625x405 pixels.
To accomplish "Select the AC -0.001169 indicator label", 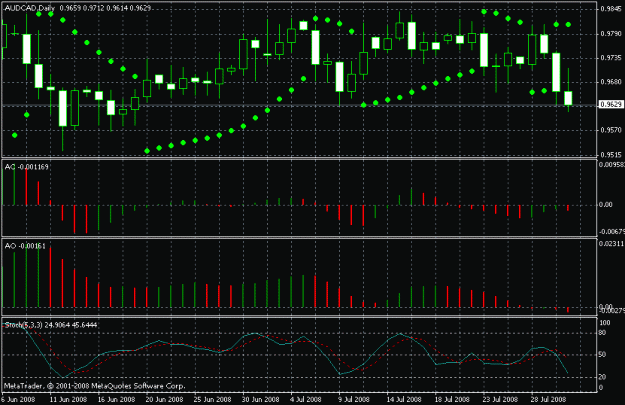I will pos(26,167).
